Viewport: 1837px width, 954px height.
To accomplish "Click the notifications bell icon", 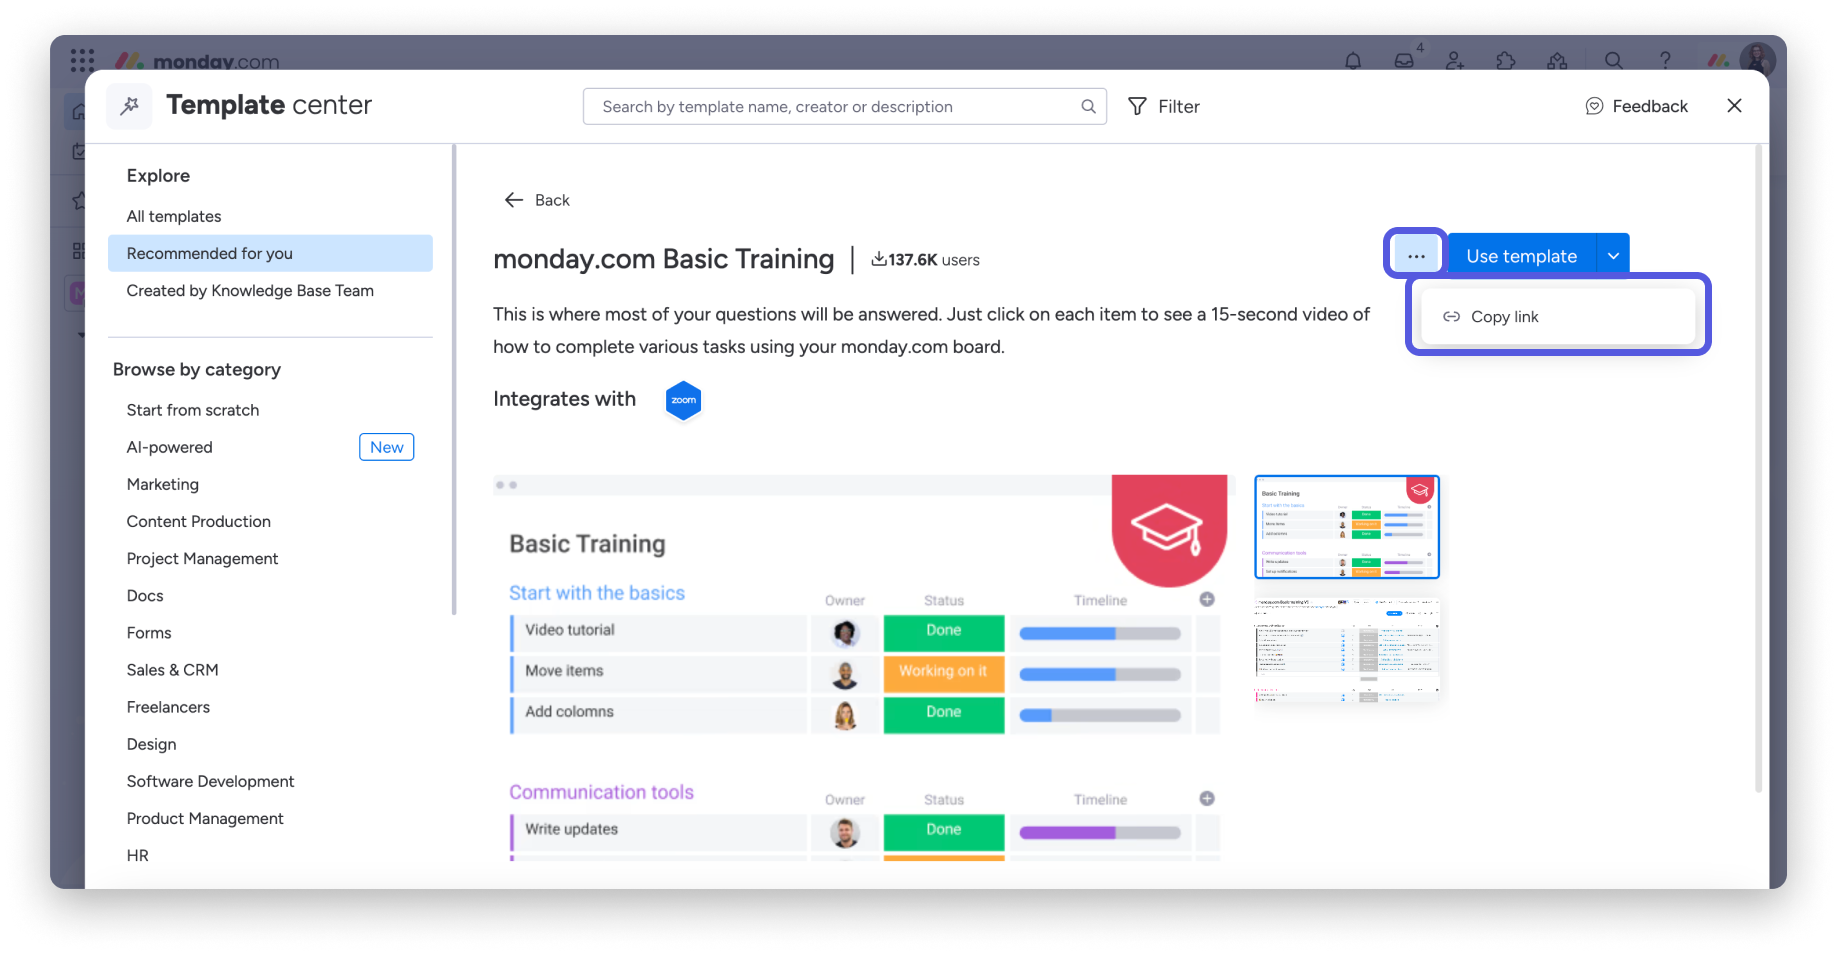I will coord(1353,61).
